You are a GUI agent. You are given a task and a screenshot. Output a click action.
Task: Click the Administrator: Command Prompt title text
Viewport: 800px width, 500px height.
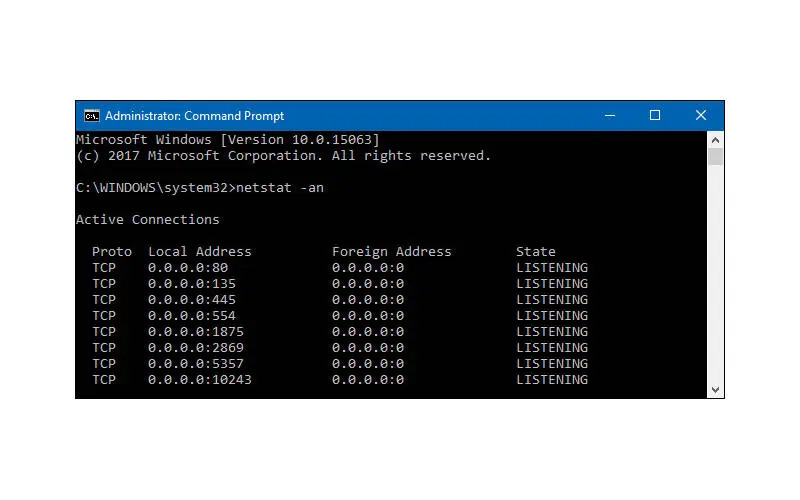[x=194, y=116]
